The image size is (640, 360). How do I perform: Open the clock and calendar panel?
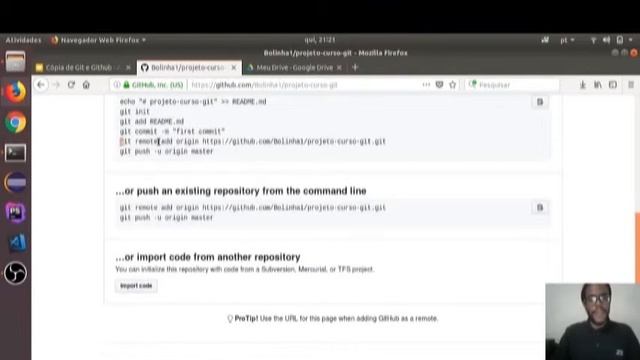pyautogui.click(x=320, y=40)
